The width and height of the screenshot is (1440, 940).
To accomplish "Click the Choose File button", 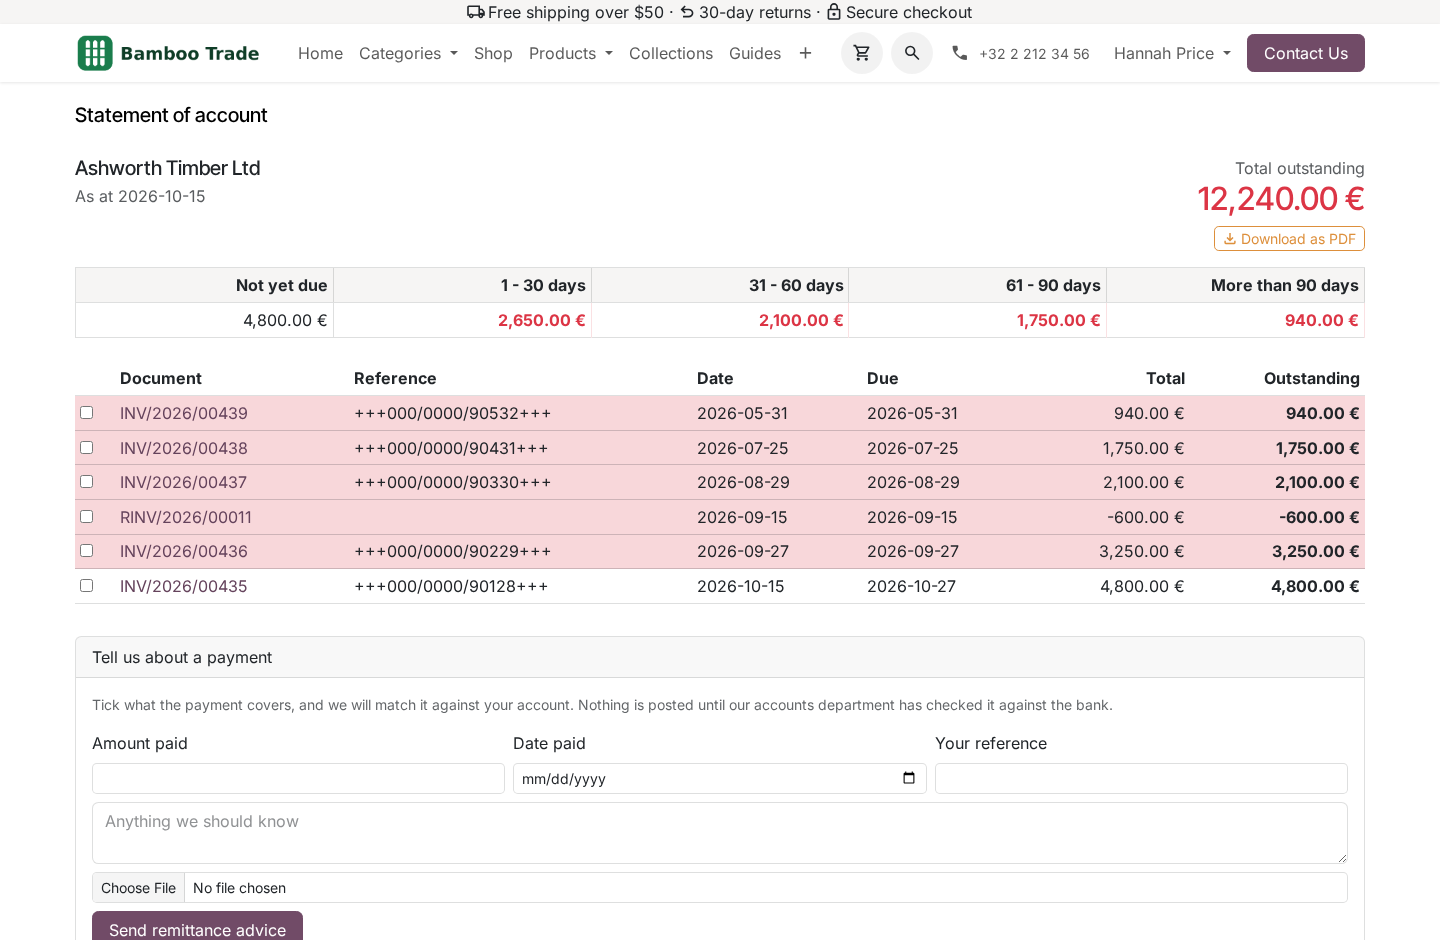I will (138, 888).
